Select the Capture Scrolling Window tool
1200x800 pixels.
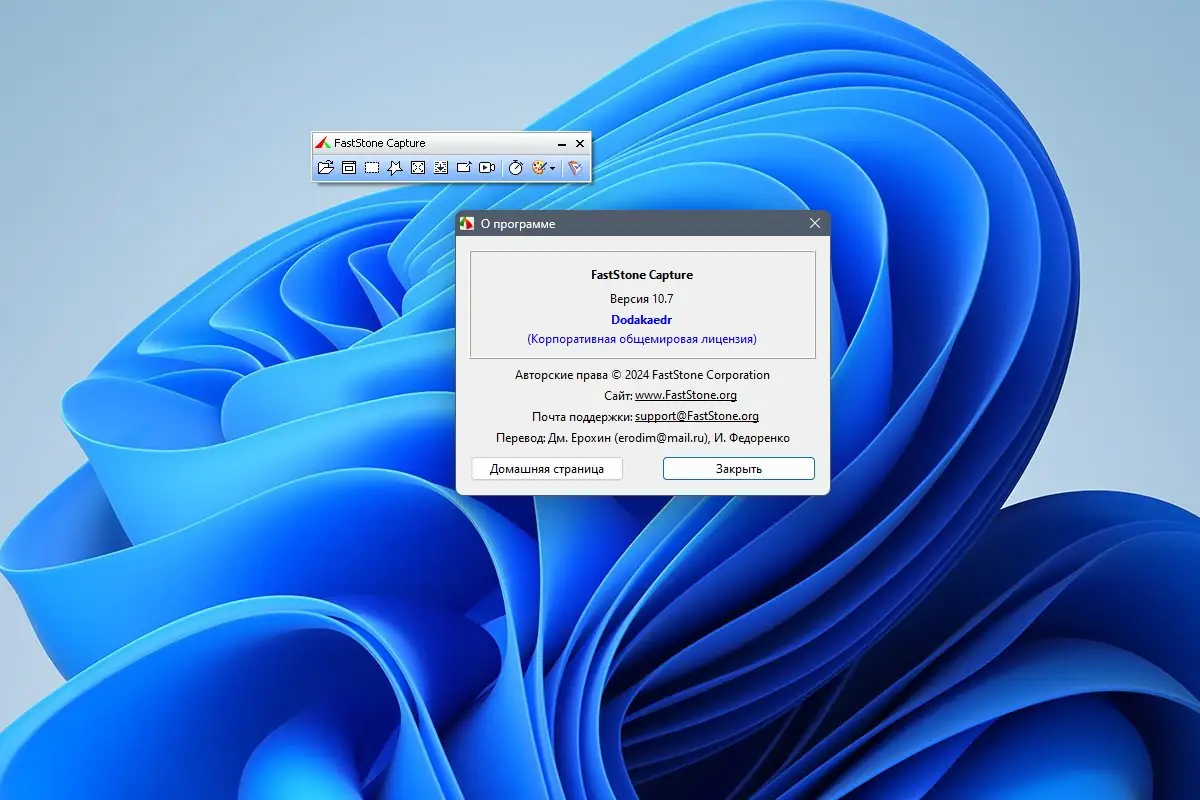click(441, 168)
